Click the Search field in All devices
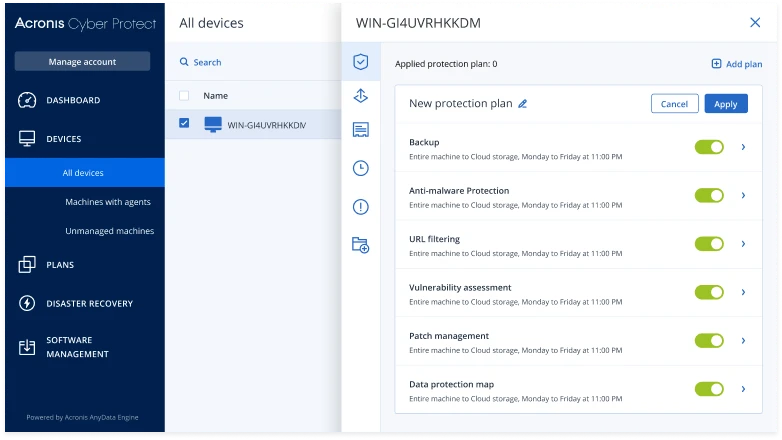 [253, 62]
